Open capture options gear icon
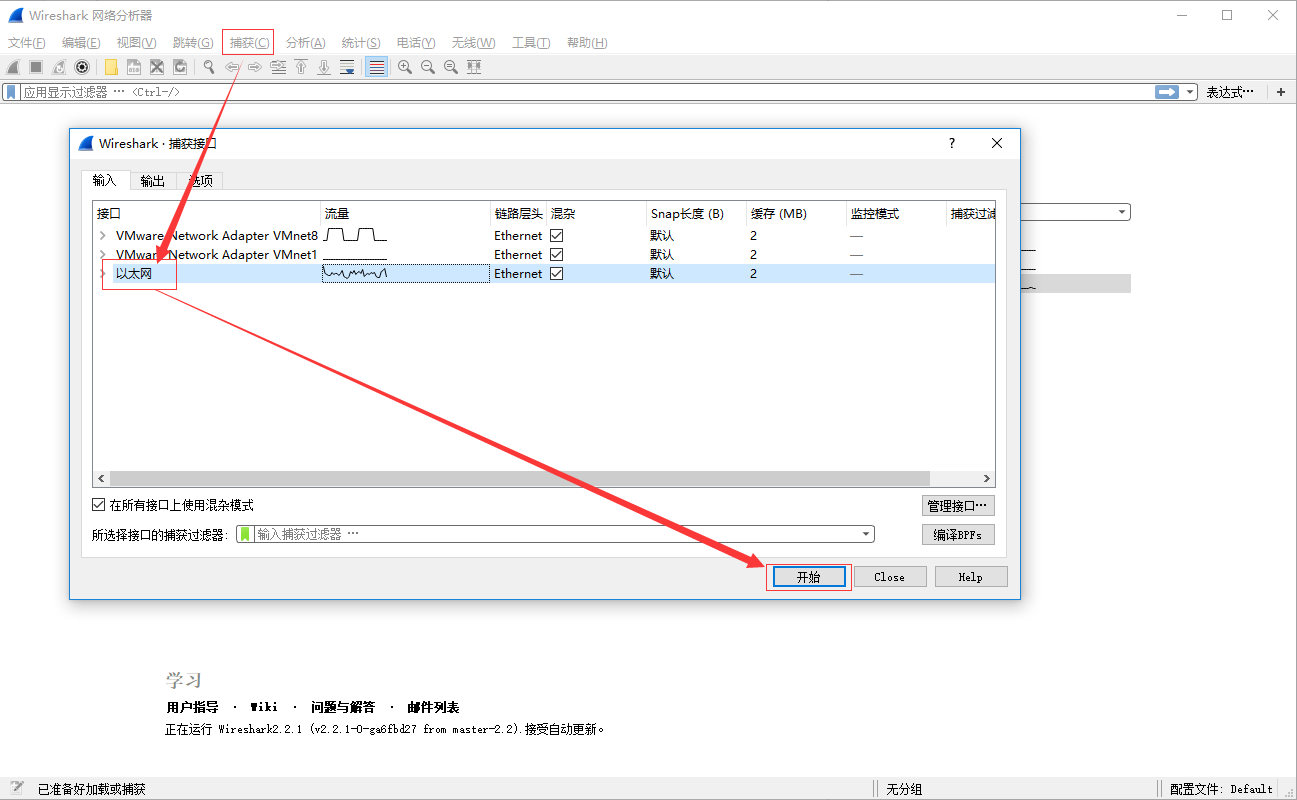The height and width of the screenshot is (800, 1297). pos(82,67)
